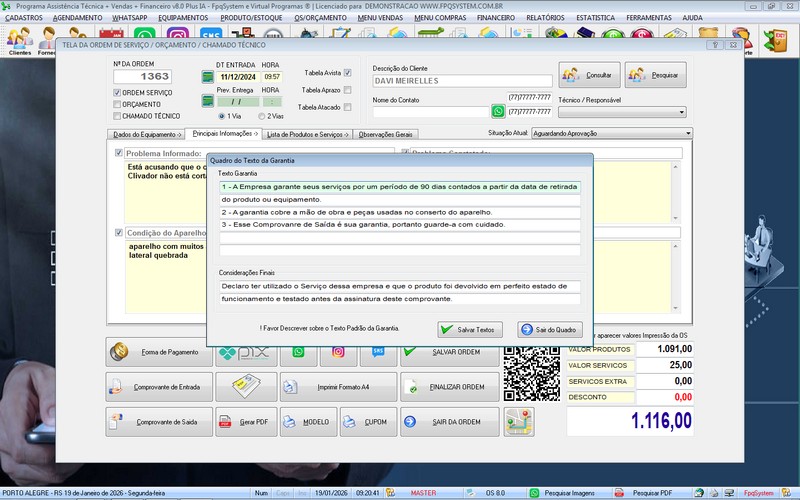
Task: Click the green exit door toolbar icon
Action: point(775,41)
